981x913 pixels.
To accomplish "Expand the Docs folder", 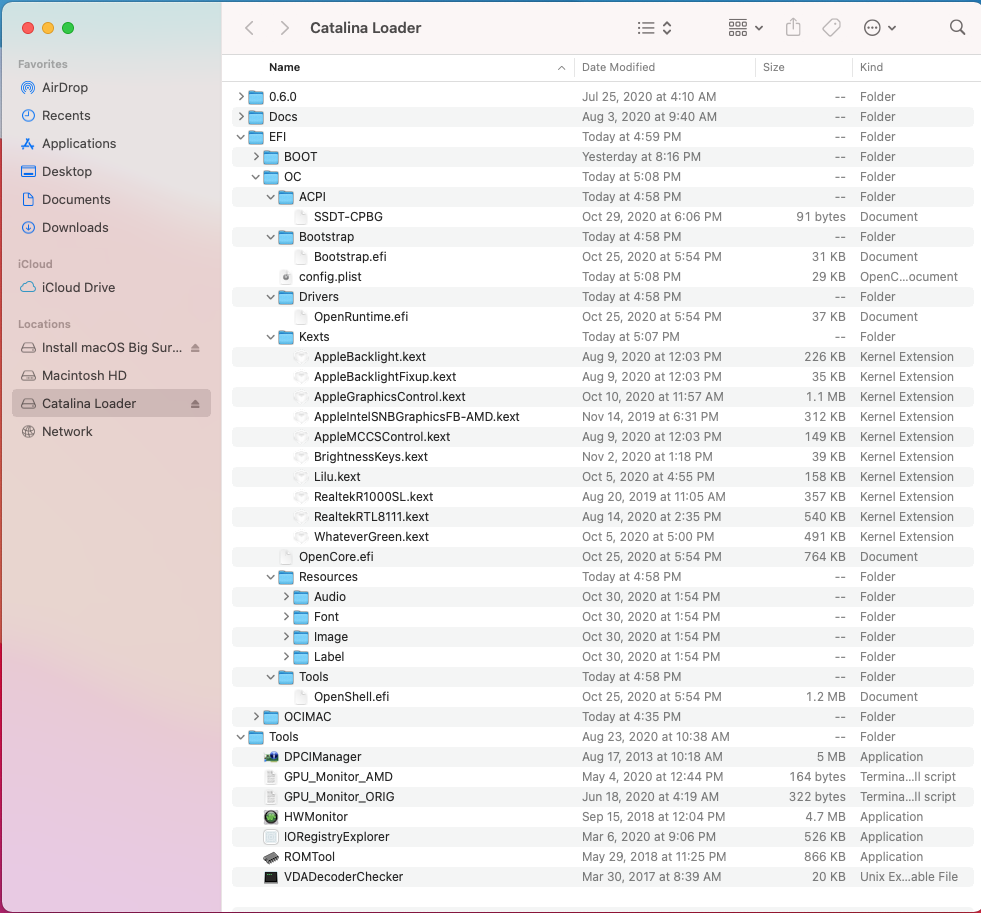I will [241, 116].
